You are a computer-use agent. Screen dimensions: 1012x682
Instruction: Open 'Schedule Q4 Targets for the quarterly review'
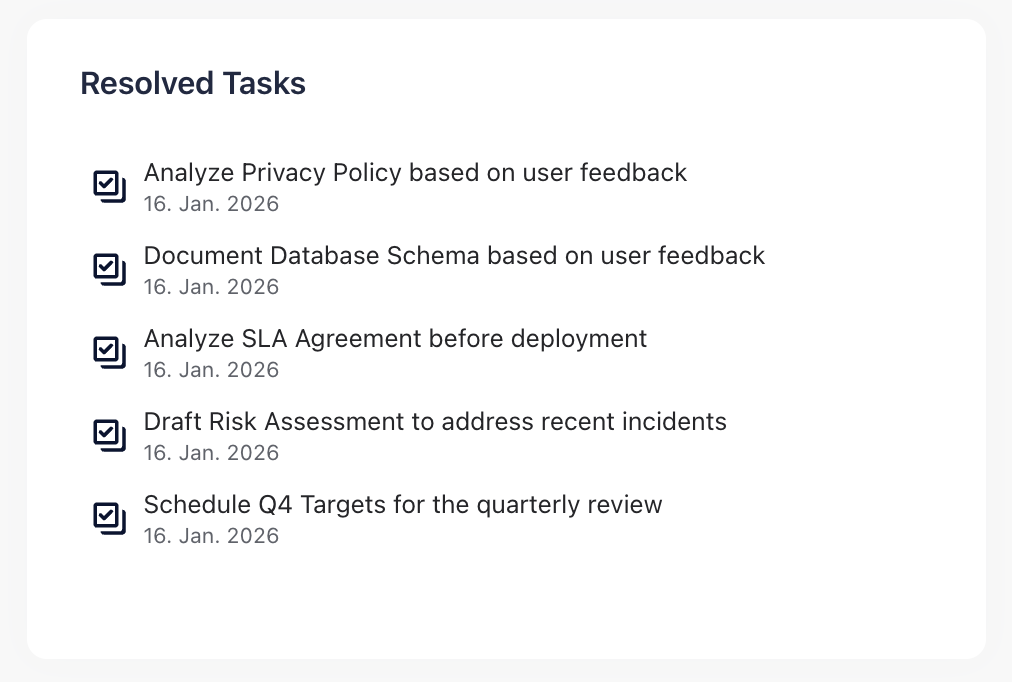point(403,505)
